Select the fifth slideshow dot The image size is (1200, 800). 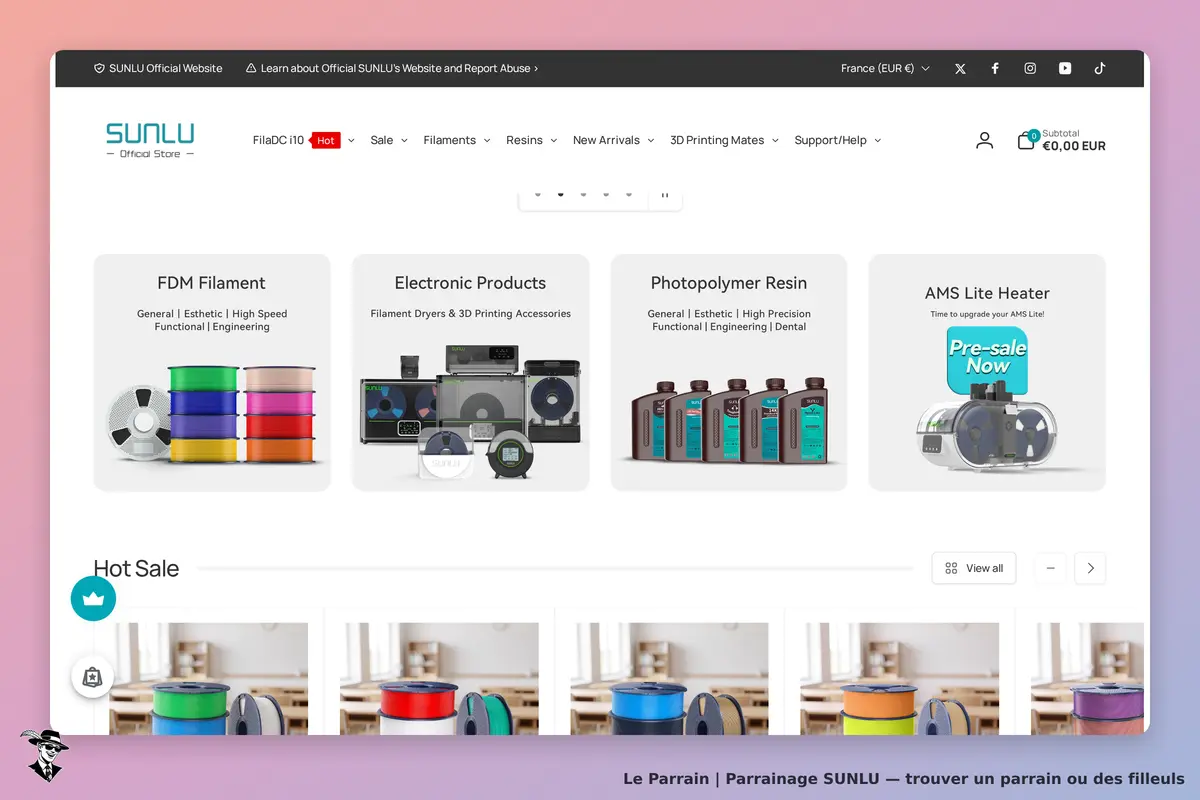coord(629,194)
